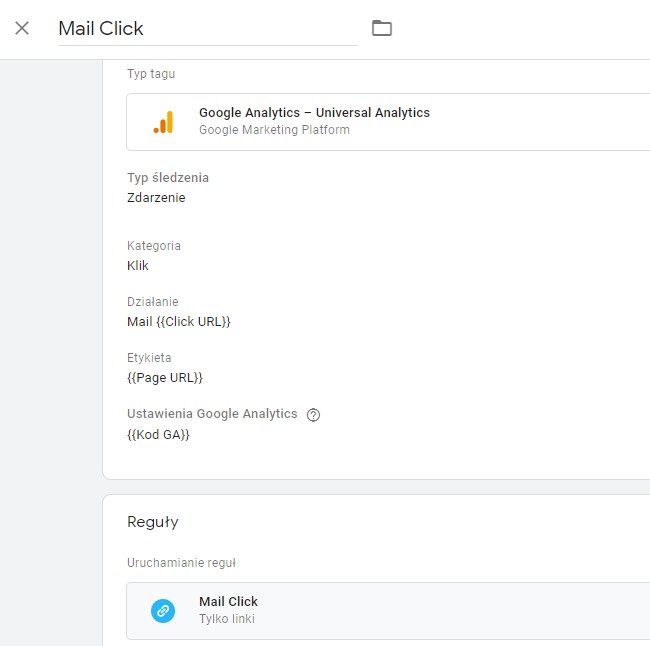This screenshot has width=650, height=646.
Task: Open the folder selection icon
Action: [381, 28]
